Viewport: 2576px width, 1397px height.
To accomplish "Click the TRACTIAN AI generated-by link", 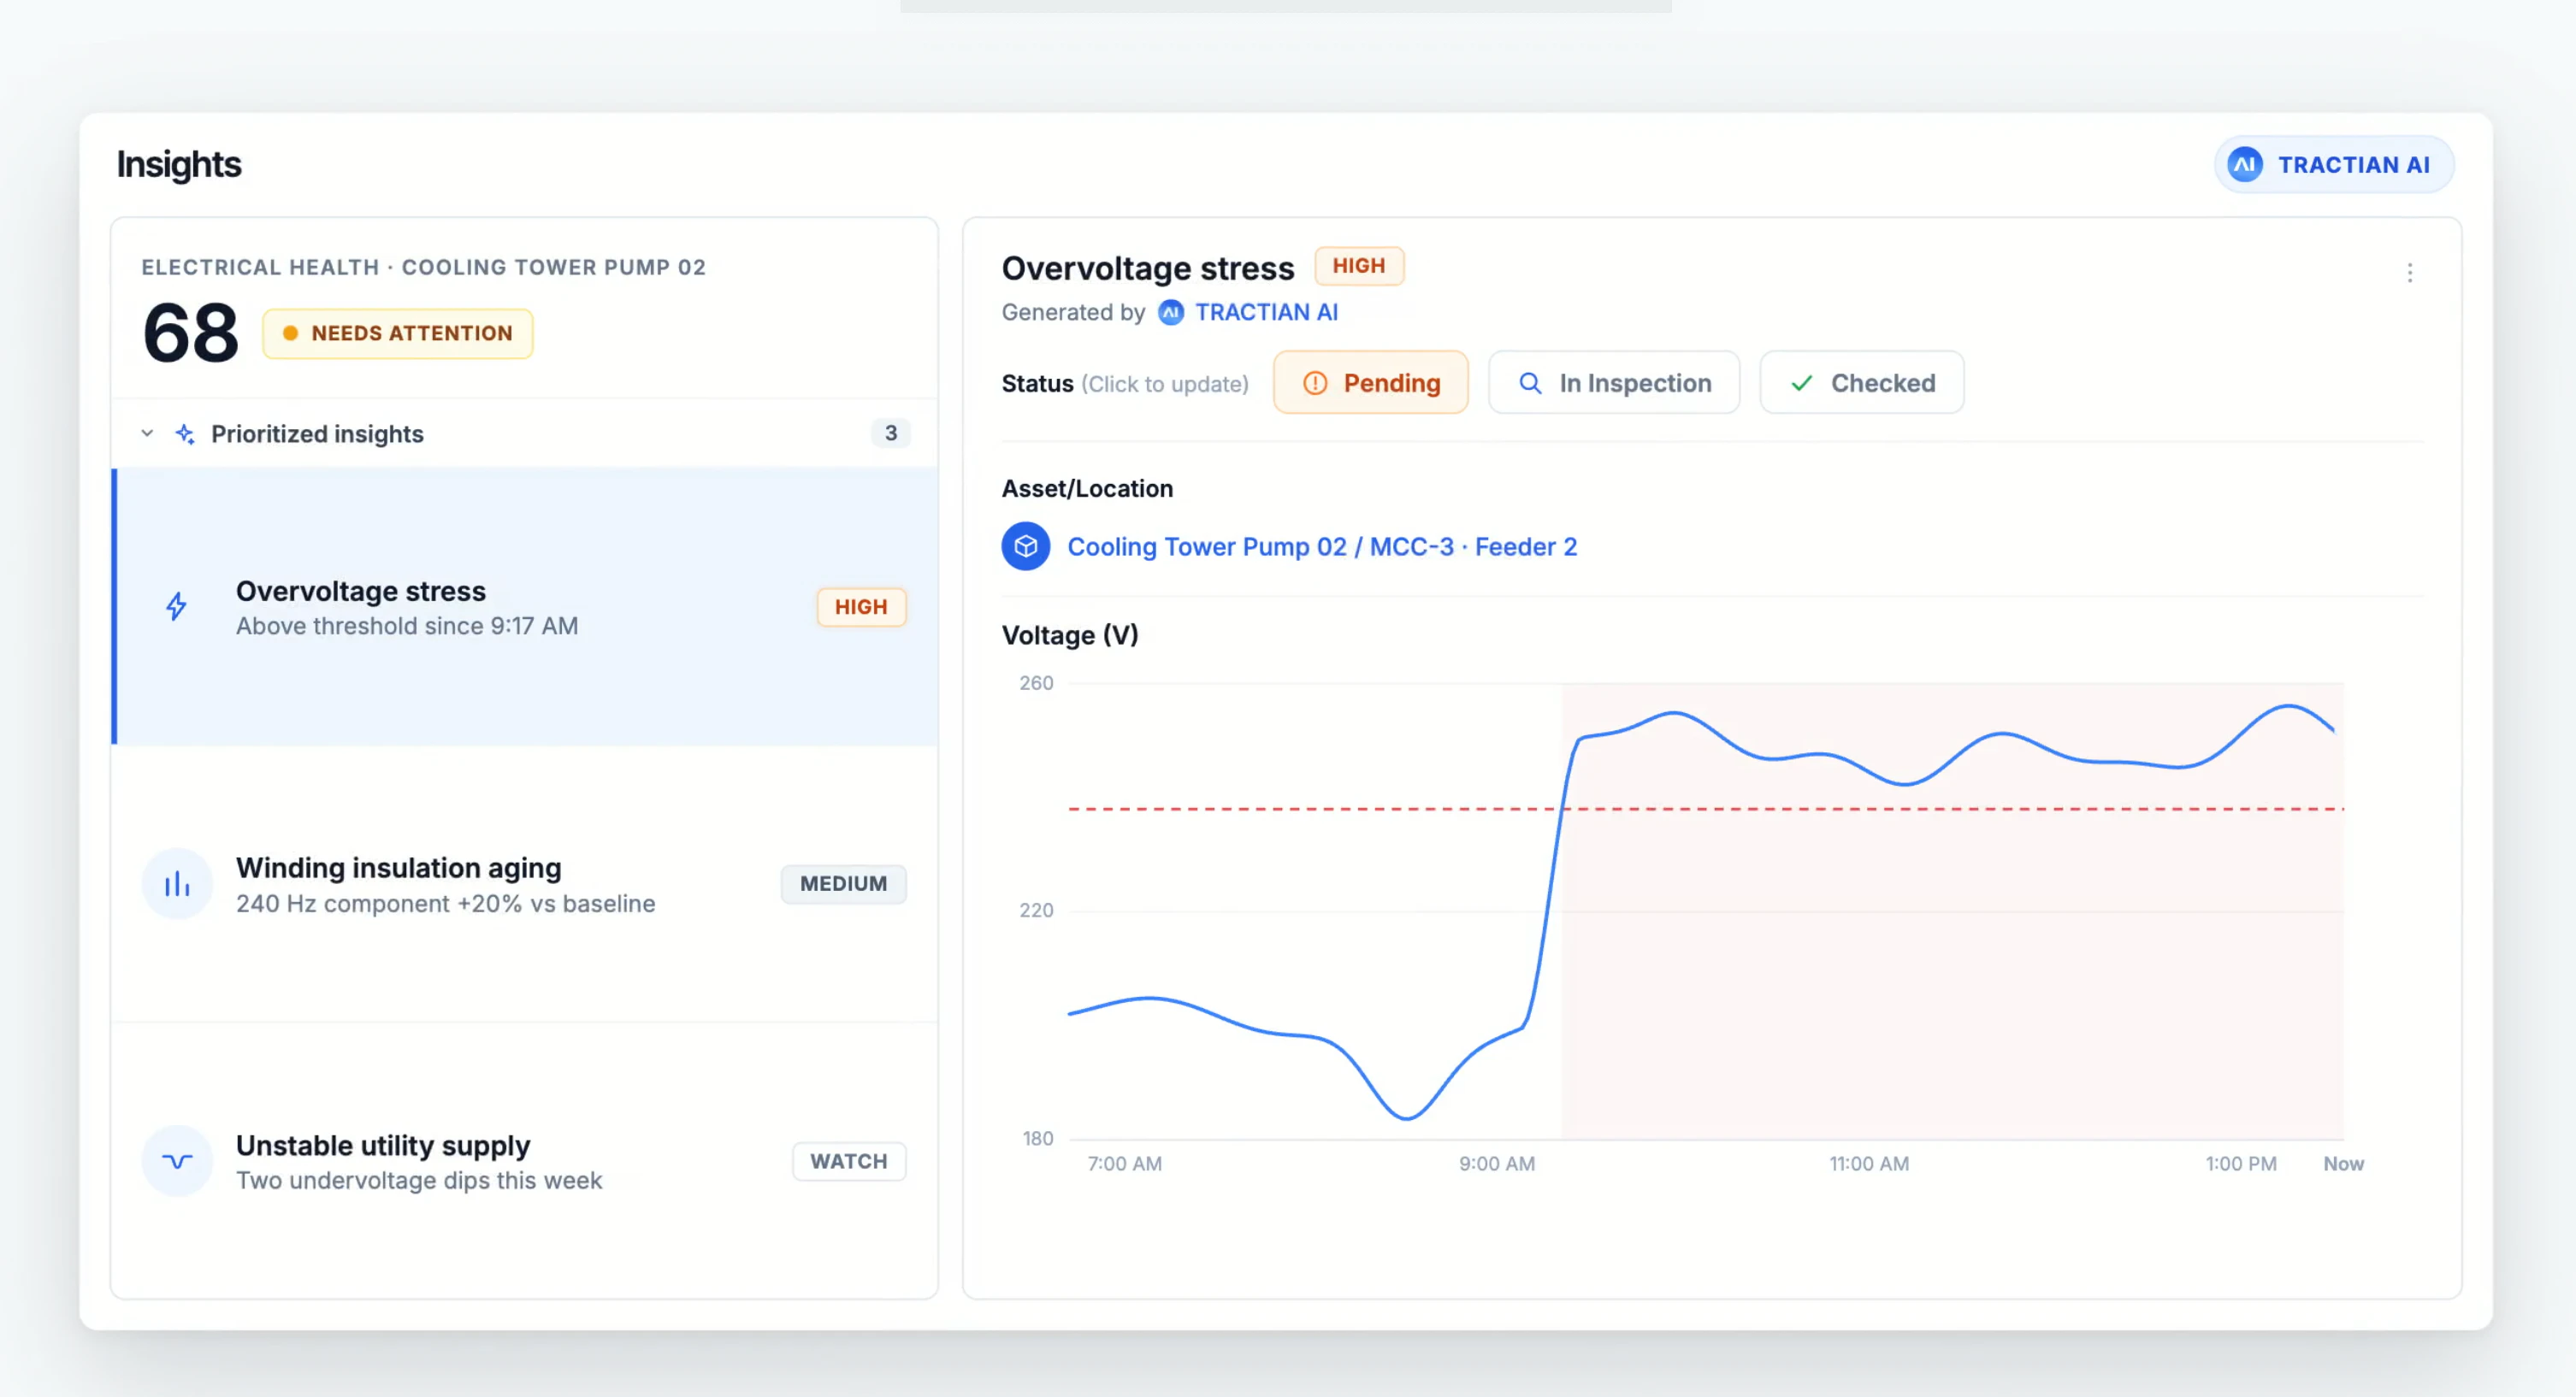I will (x=1266, y=313).
